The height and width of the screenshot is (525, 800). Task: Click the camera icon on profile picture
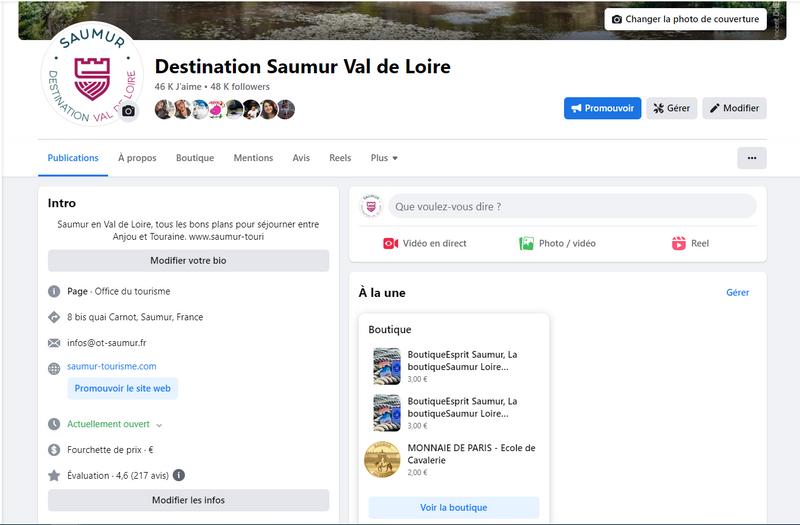(x=128, y=111)
